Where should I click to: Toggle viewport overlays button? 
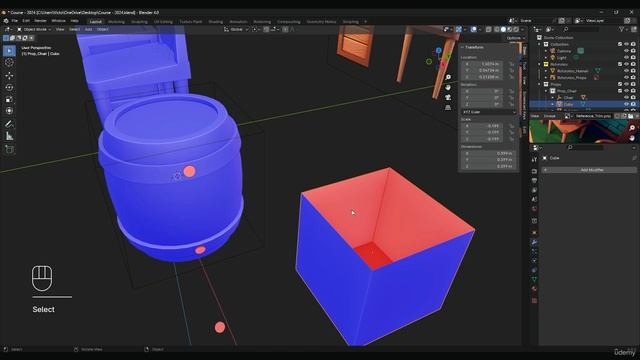pos(474,29)
